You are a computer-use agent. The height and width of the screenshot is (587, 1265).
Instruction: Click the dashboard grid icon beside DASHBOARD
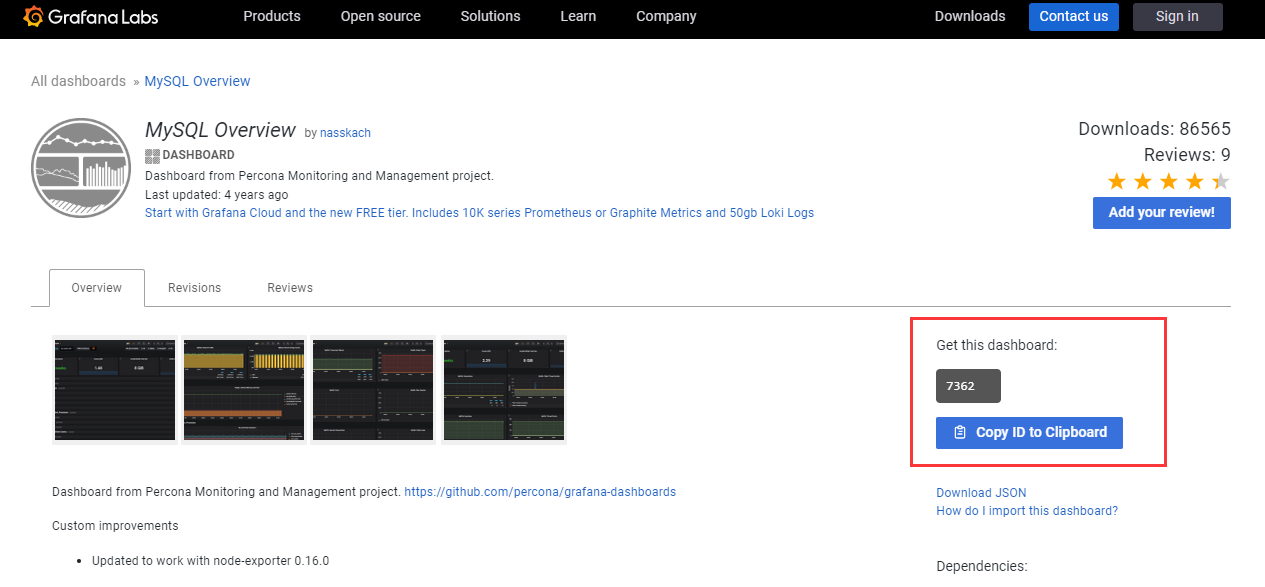[152, 155]
